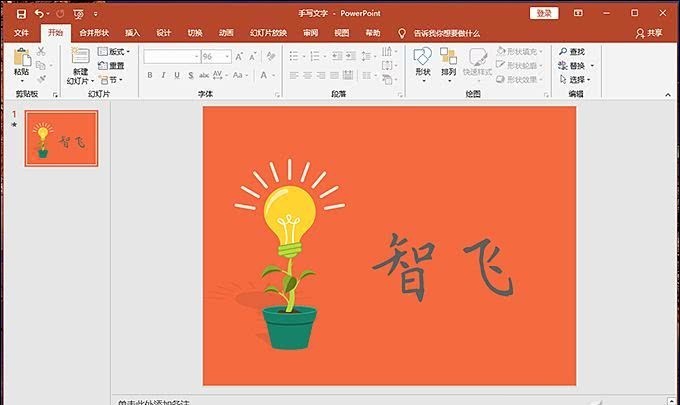Increase list indent level icon
Image resolution: width=680 pixels, height=405 pixels.
click(x=351, y=56)
